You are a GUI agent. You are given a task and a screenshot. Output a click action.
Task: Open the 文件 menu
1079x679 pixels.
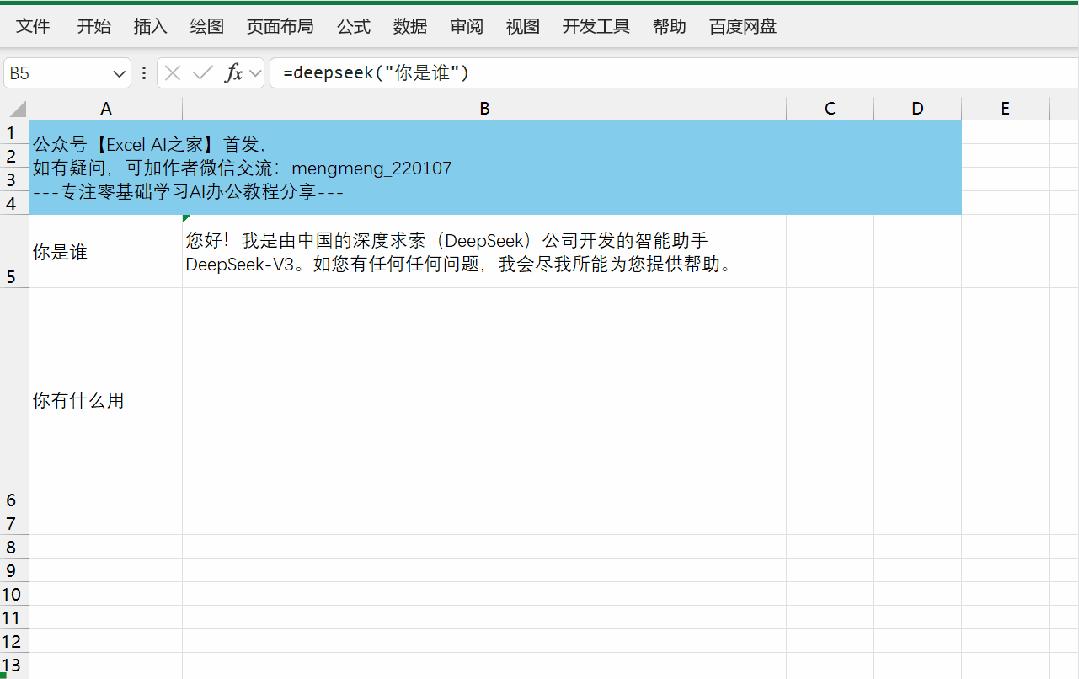(32, 27)
